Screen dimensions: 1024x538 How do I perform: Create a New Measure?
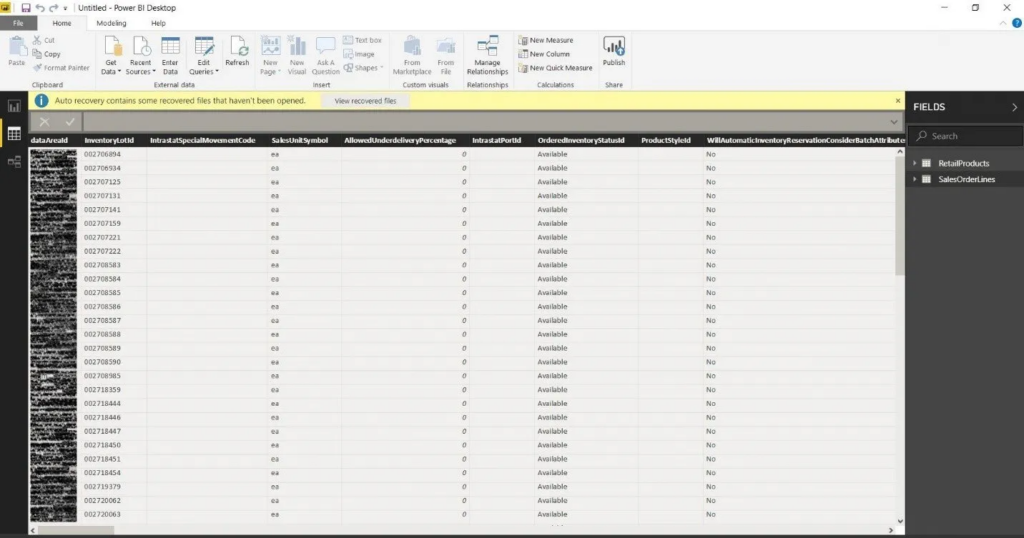pyautogui.click(x=546, y=40)
